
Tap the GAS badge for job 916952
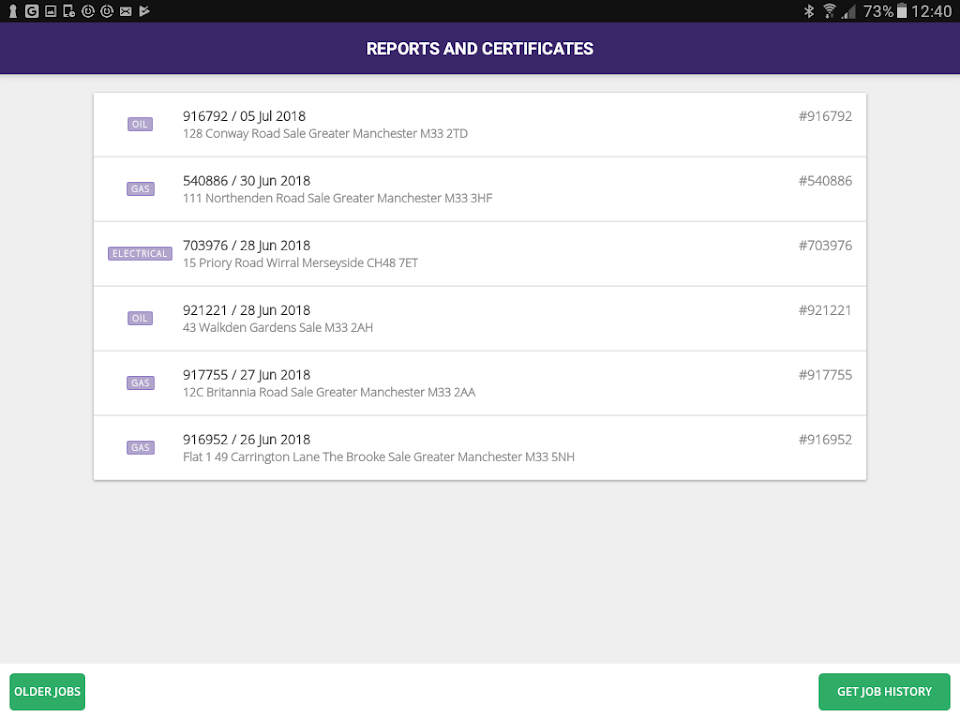point(140,448)
